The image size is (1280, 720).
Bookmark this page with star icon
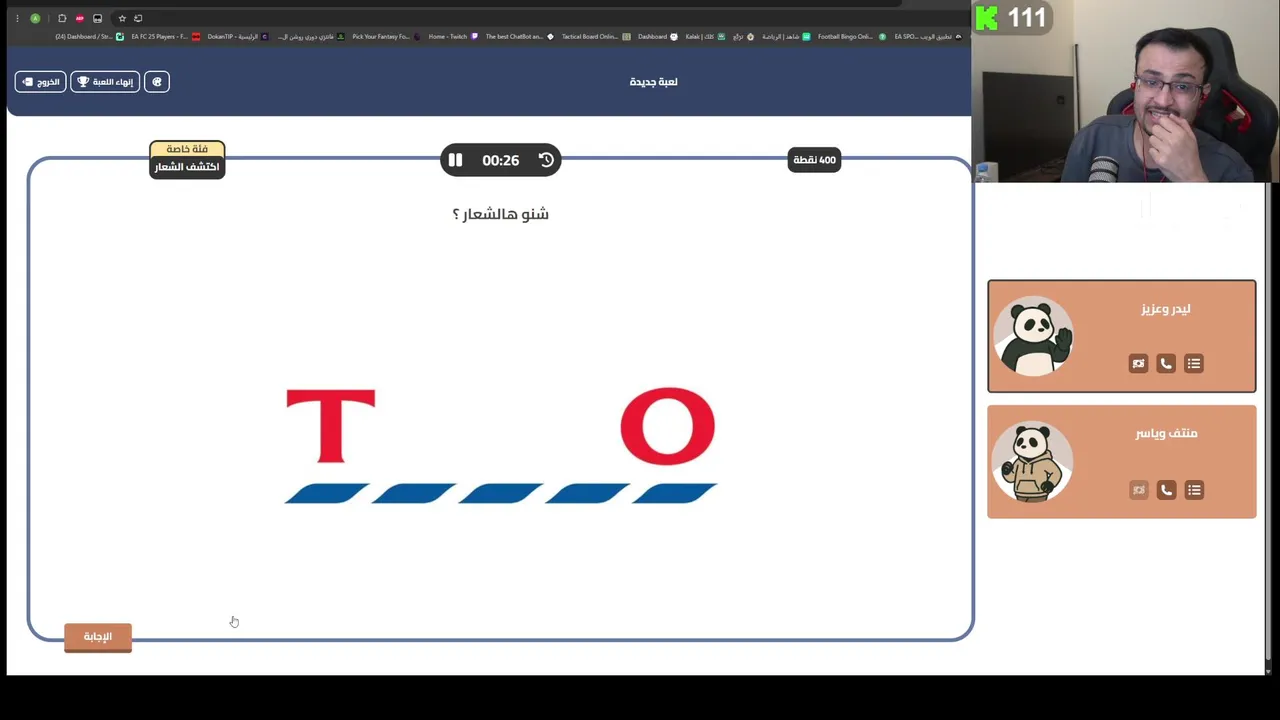(x=122, y=18)
